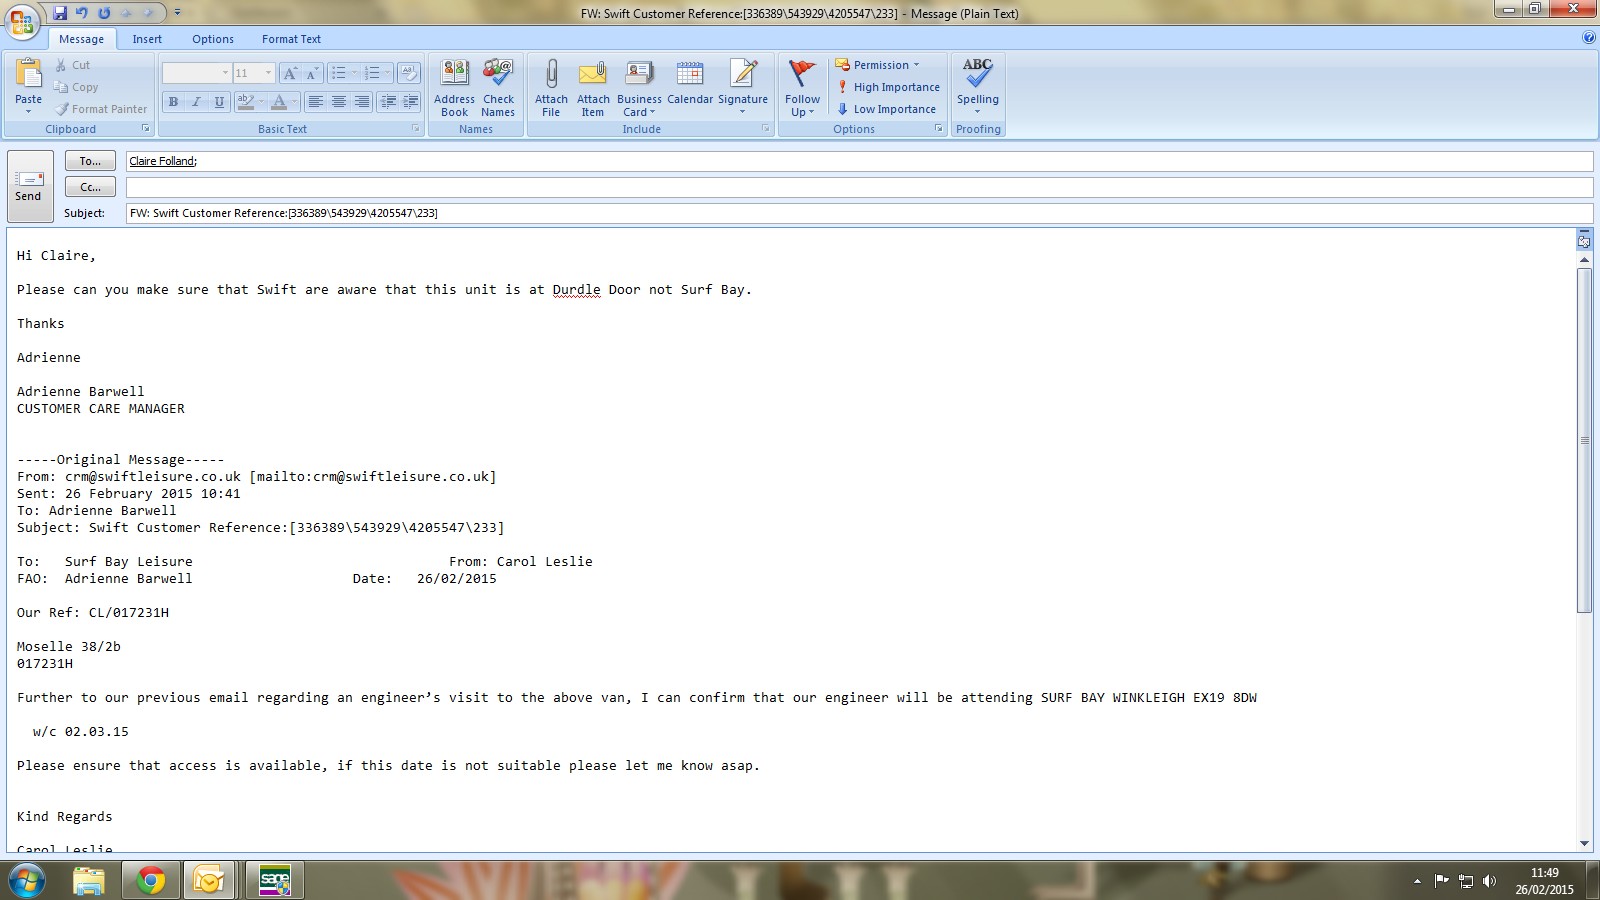
Task: Click the message body vertical scrollbar
Action: pos(1584,440)
